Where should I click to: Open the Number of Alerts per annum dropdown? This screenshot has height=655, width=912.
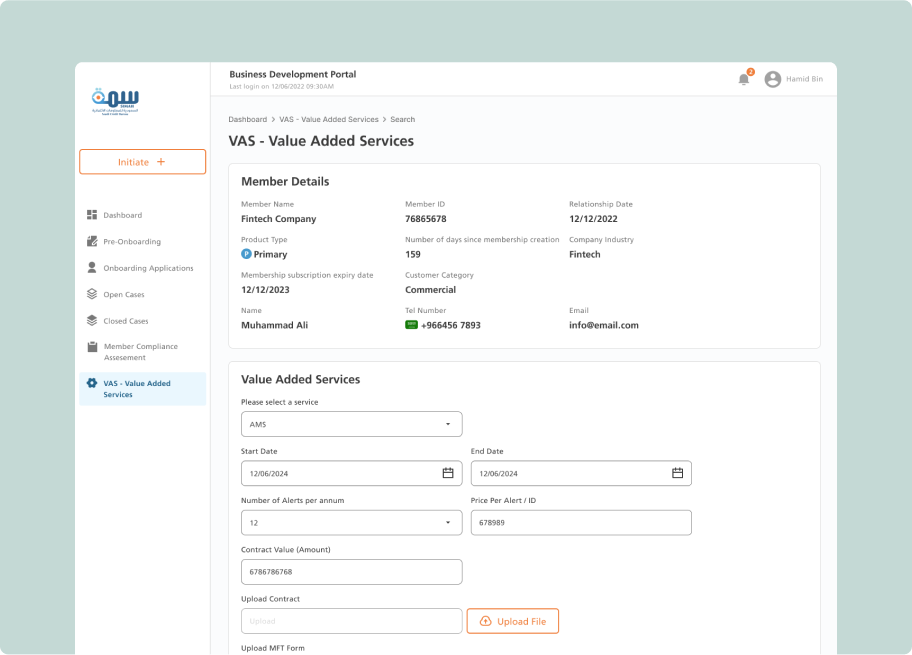[351, 522]
